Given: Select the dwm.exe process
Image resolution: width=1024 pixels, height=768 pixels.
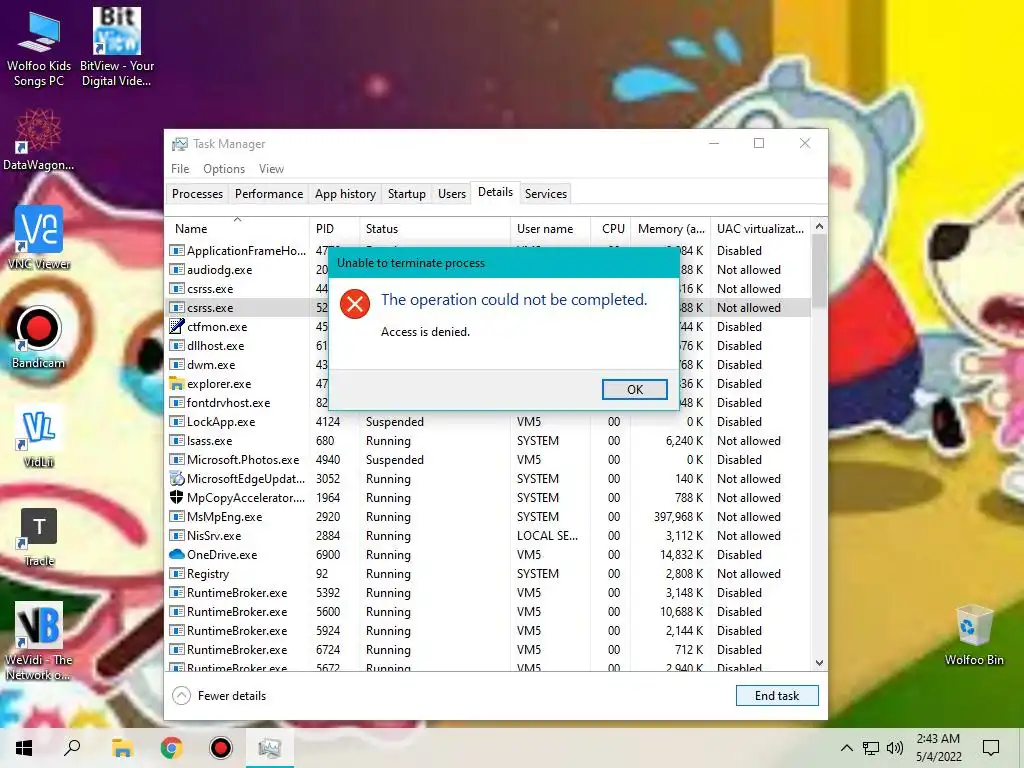Looking at the screenshot, I should click(x=211, y=364).
